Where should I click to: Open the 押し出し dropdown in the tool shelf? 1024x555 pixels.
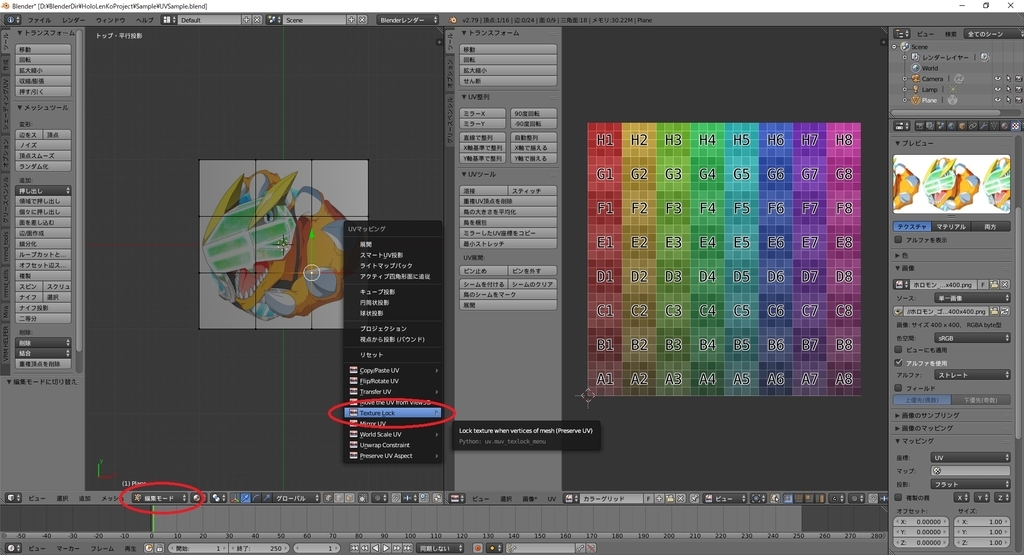(43, 191)
